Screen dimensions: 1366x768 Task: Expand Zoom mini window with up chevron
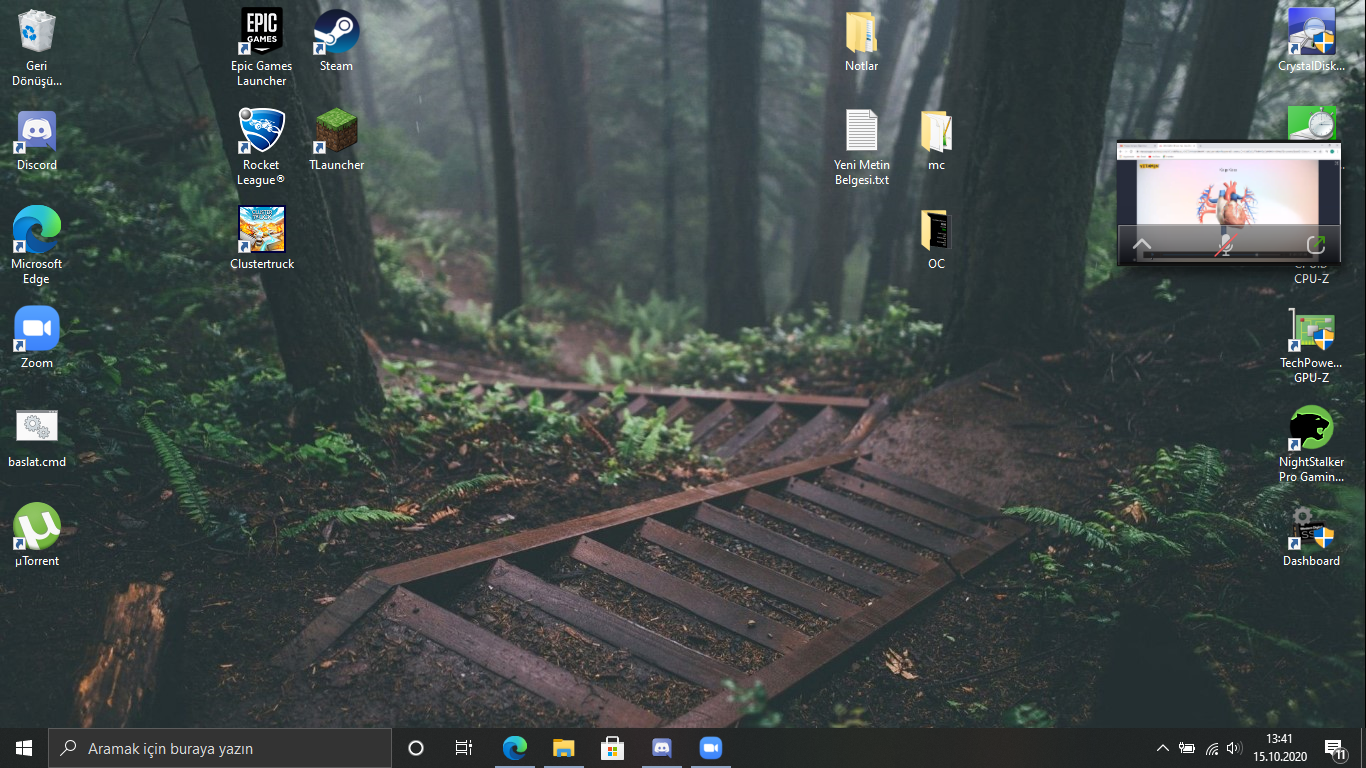coord(1141,245)
